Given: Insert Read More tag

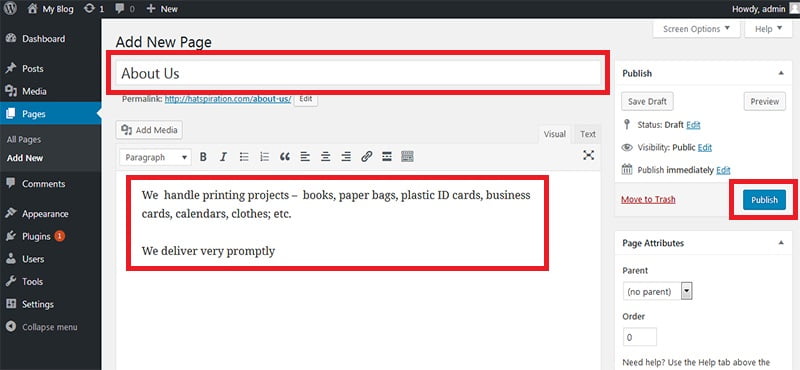Looking at the screenshot, I should [x=387, y=157].
